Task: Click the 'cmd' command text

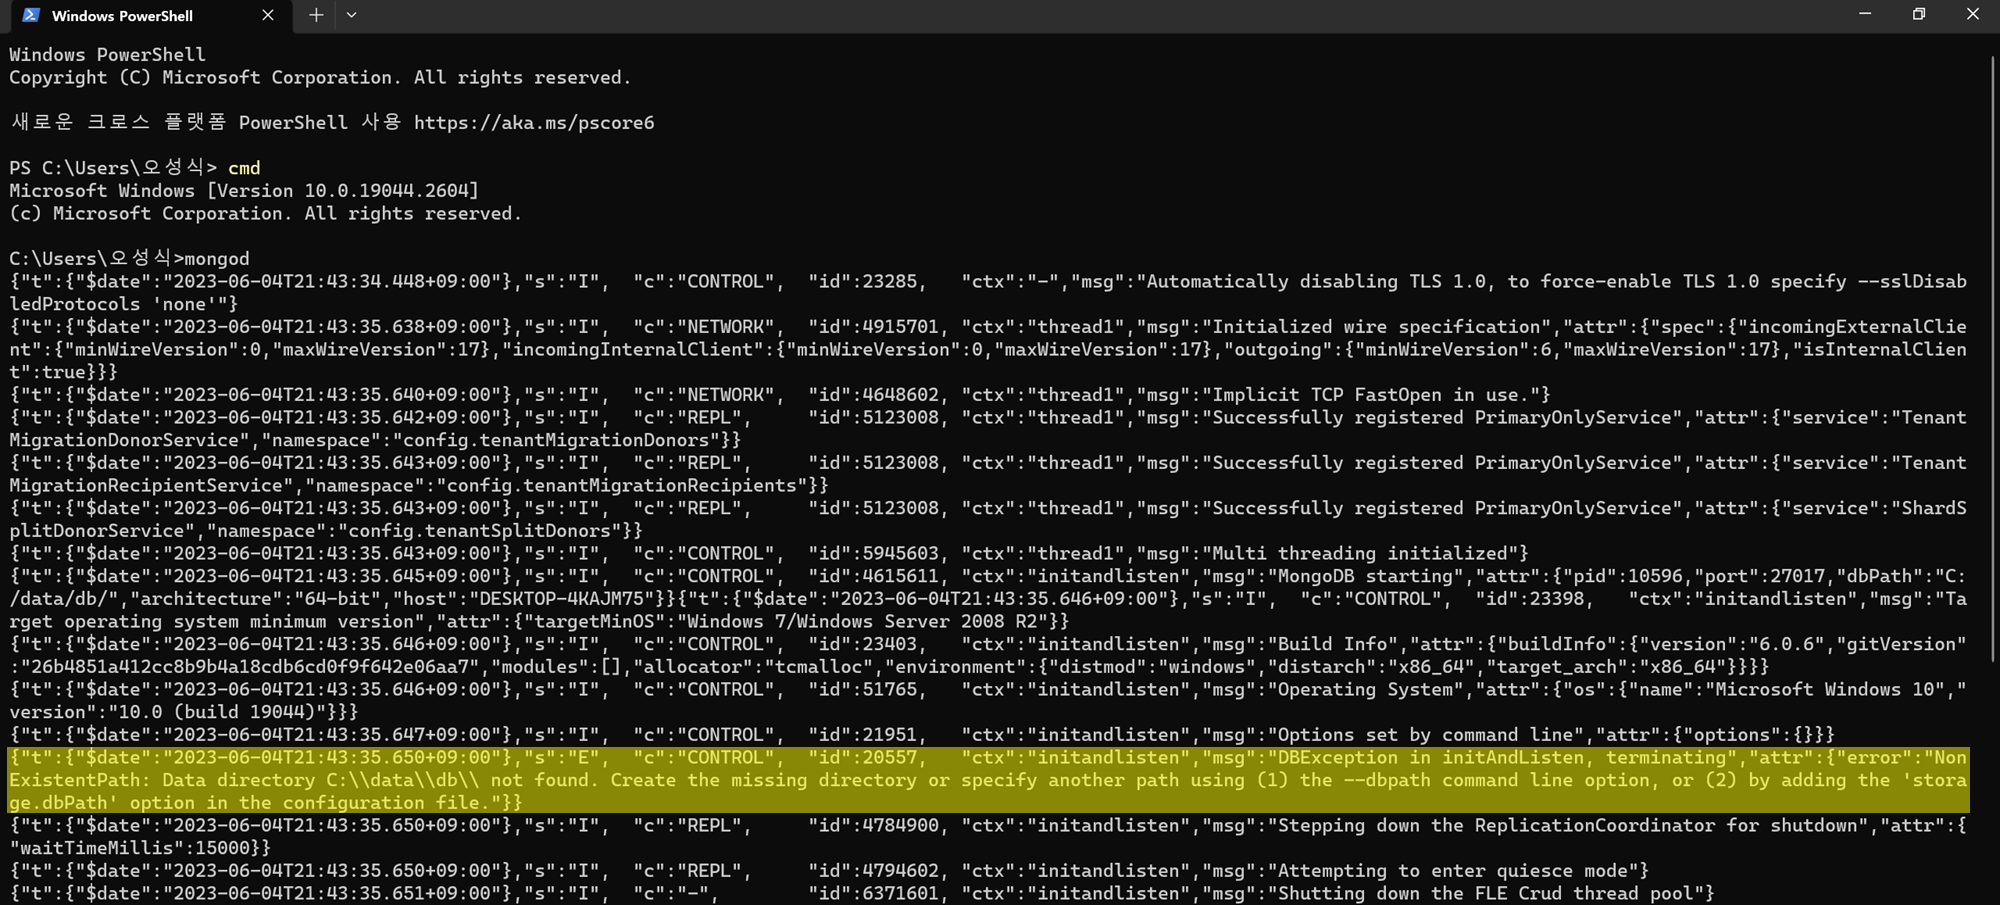Action: 244,168
